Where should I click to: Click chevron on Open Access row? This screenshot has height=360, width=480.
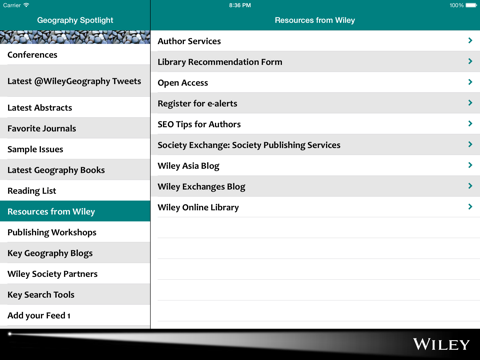click(x=470, y=82)
